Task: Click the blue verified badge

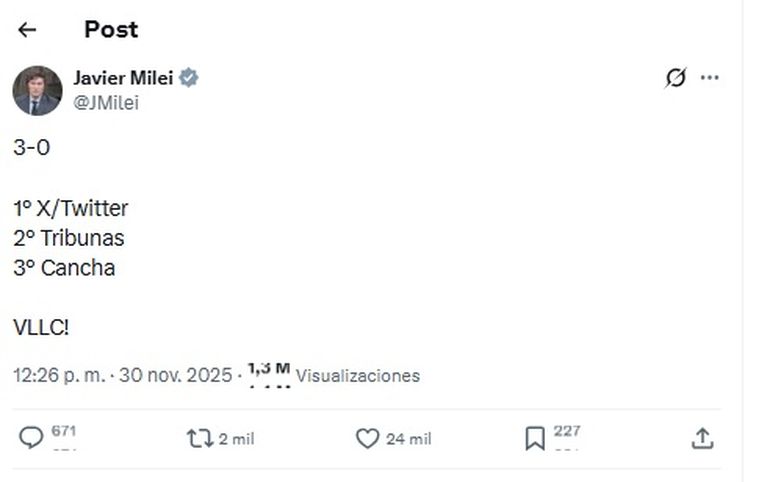Action: pyautogui.click(x=188, y=78)
